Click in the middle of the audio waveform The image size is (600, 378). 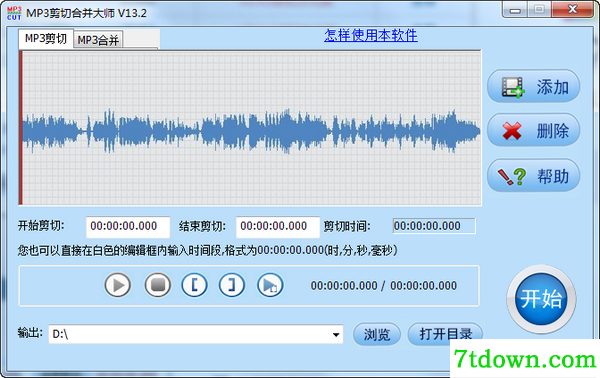tap(251, 131)
